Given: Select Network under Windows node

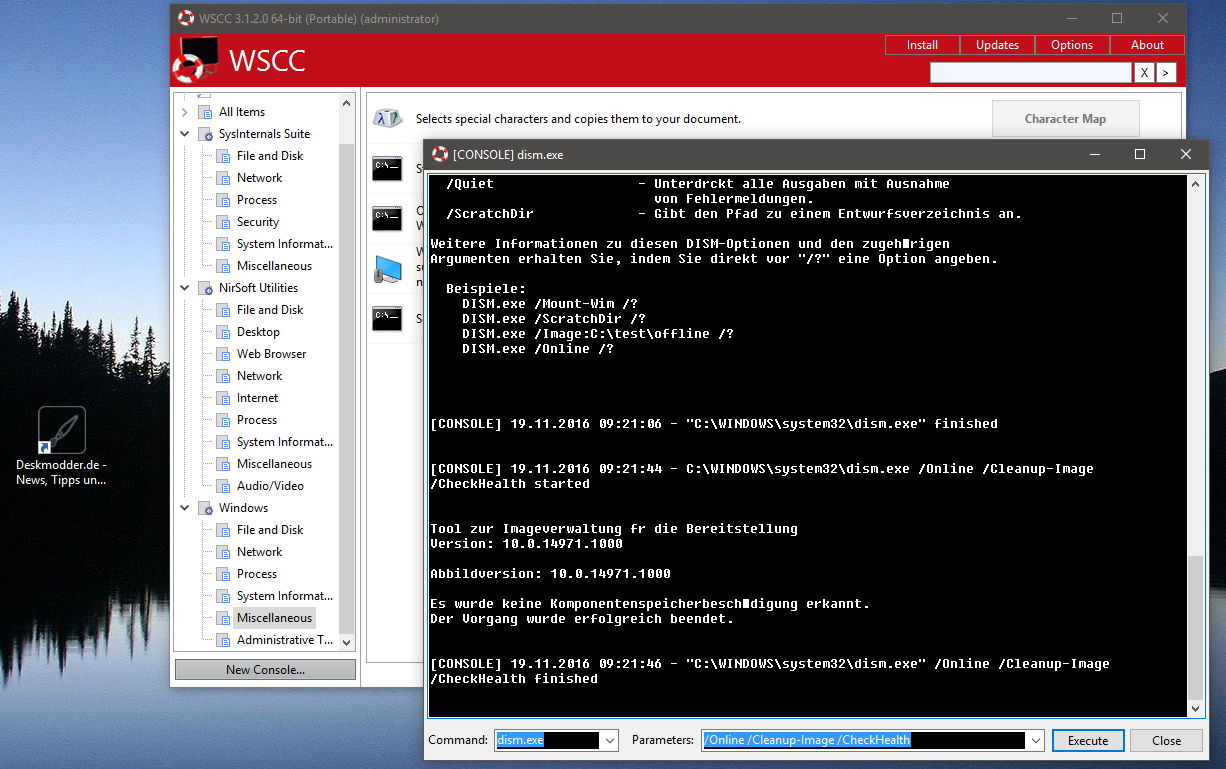Looking at the screenshot, I should (260, 552).
